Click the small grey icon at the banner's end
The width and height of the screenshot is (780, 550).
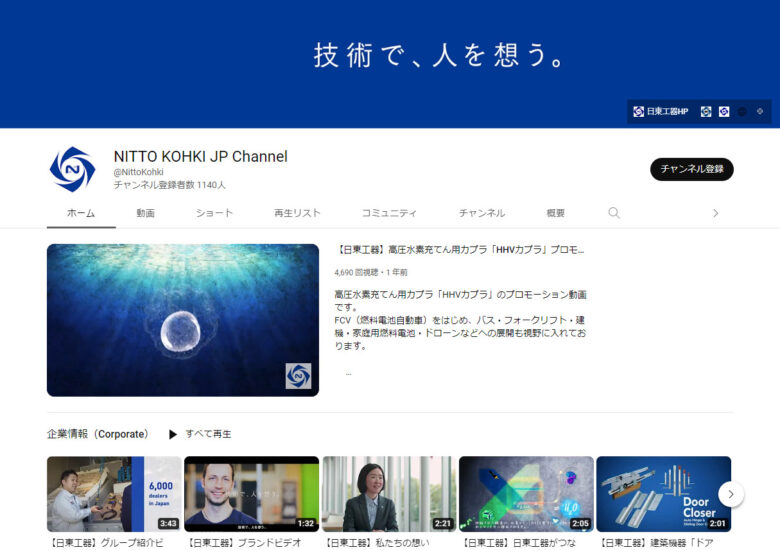pyautogui.click(x=760, y=111)
